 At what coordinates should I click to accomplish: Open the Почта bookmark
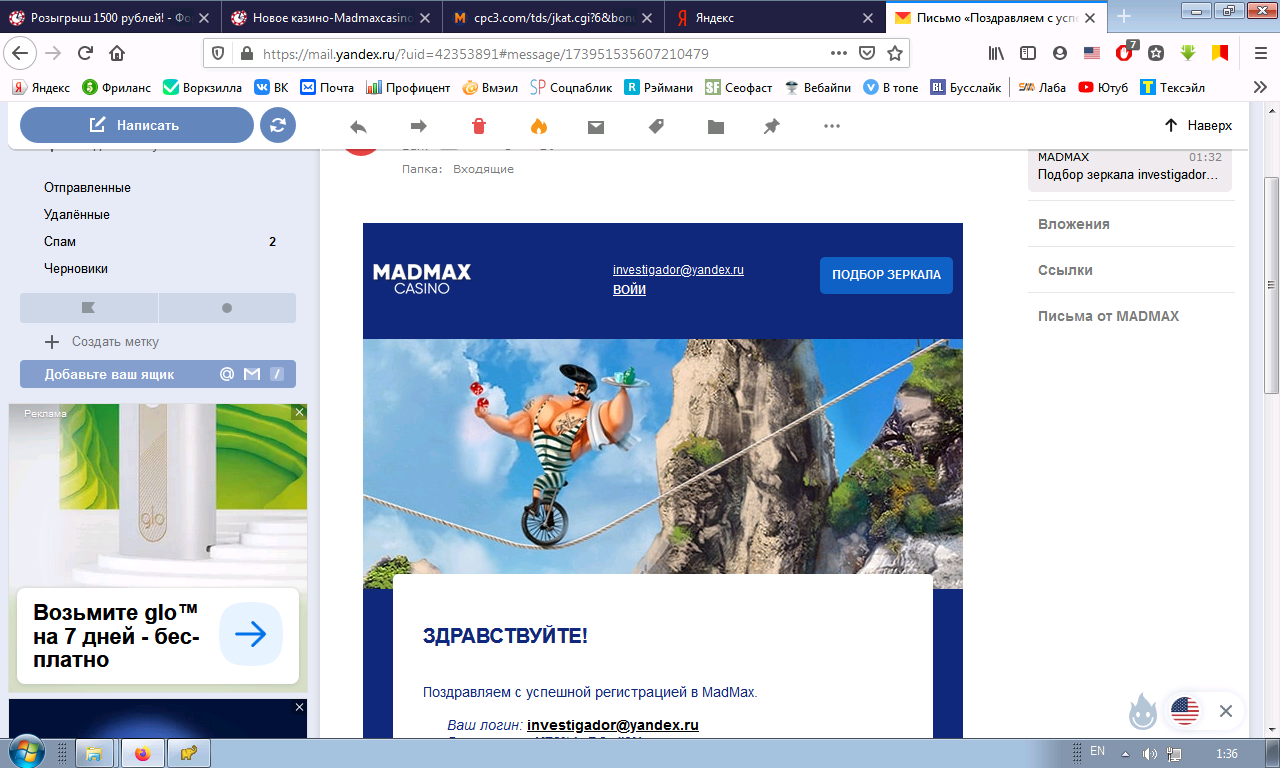click(x=327, y=87)
